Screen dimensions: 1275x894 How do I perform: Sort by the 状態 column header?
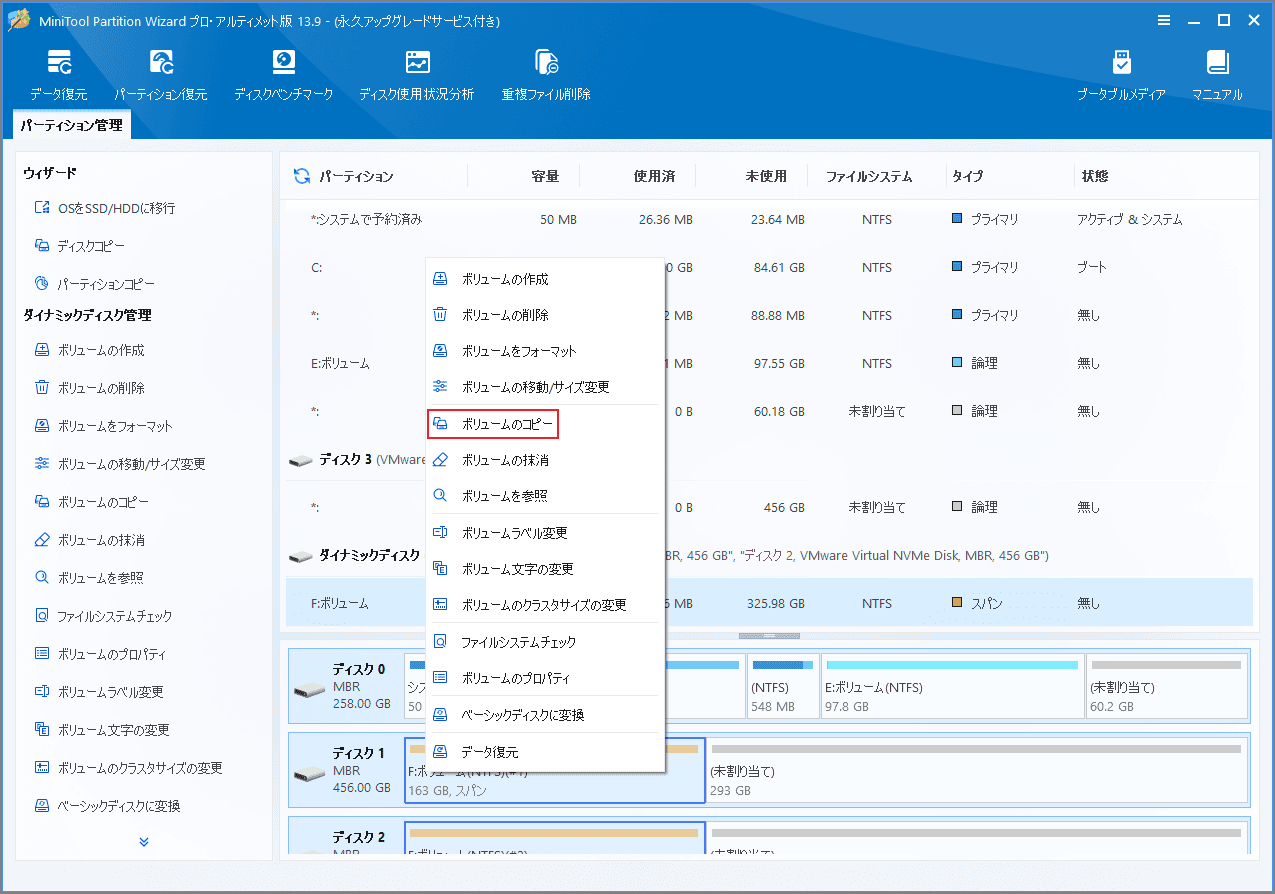[1094, 176]
